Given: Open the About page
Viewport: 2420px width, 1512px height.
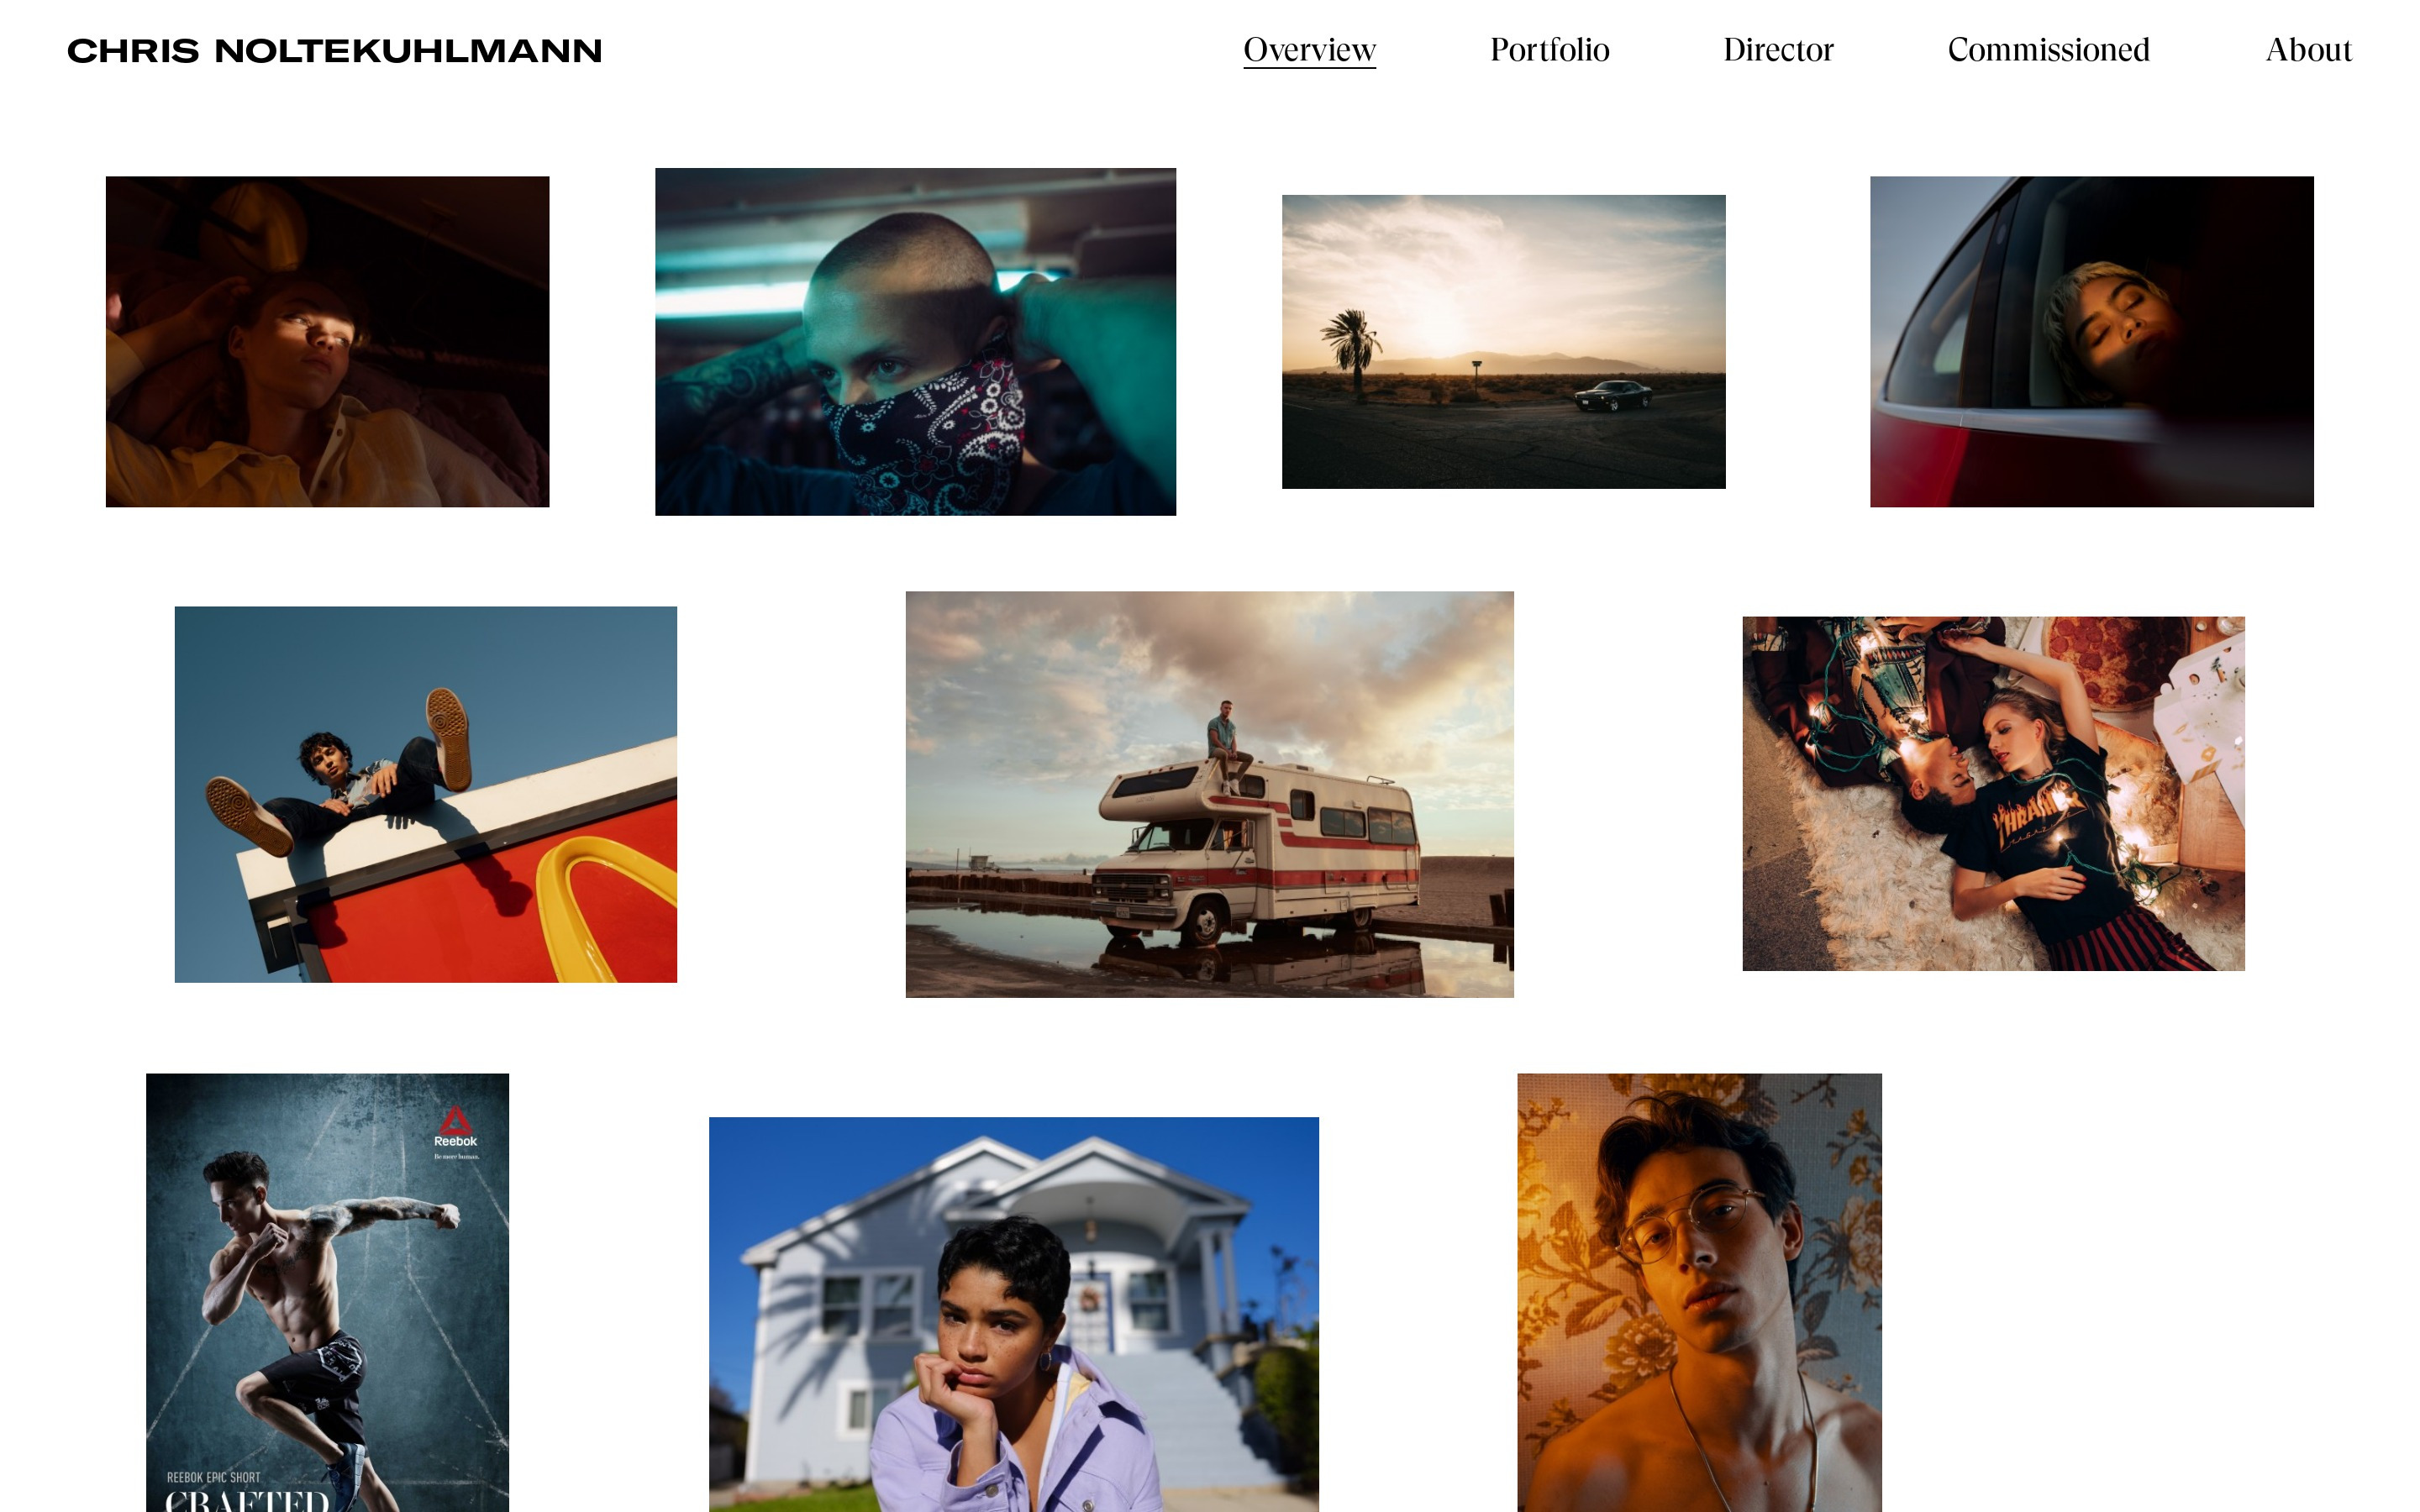Looking at the screenshot, I should pos(2308,50).
